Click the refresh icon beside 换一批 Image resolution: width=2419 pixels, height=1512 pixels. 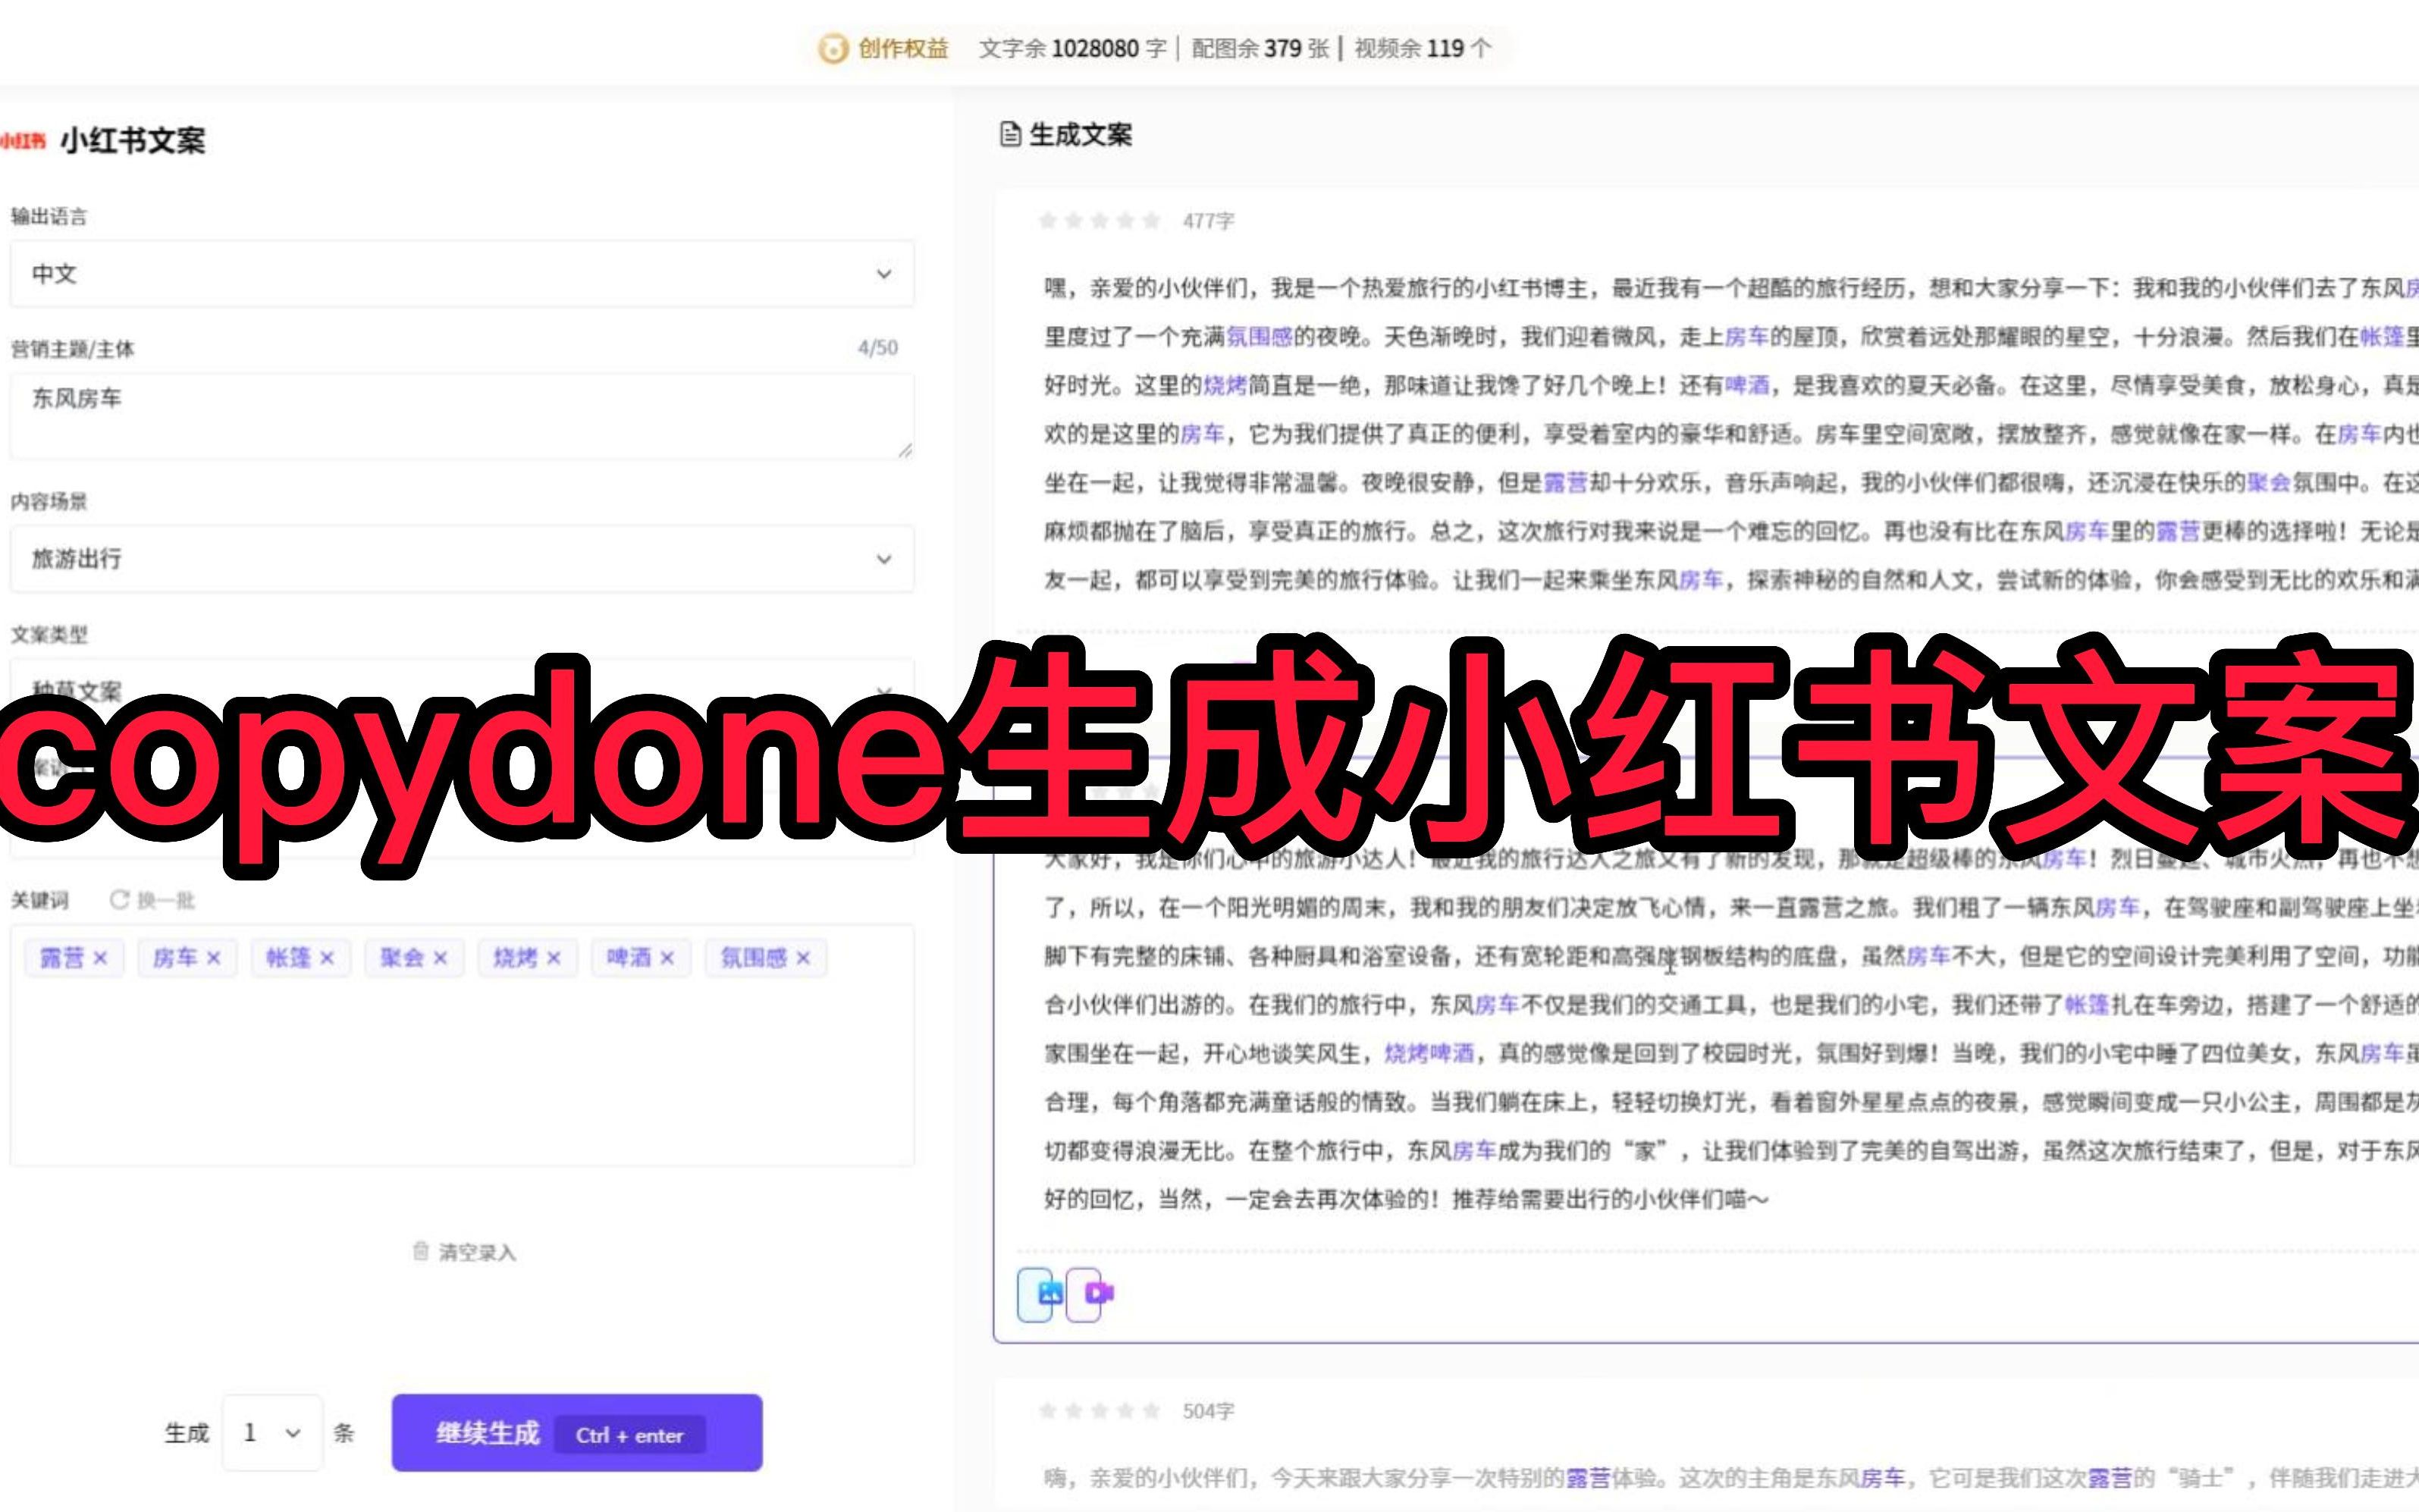(120, 900)
